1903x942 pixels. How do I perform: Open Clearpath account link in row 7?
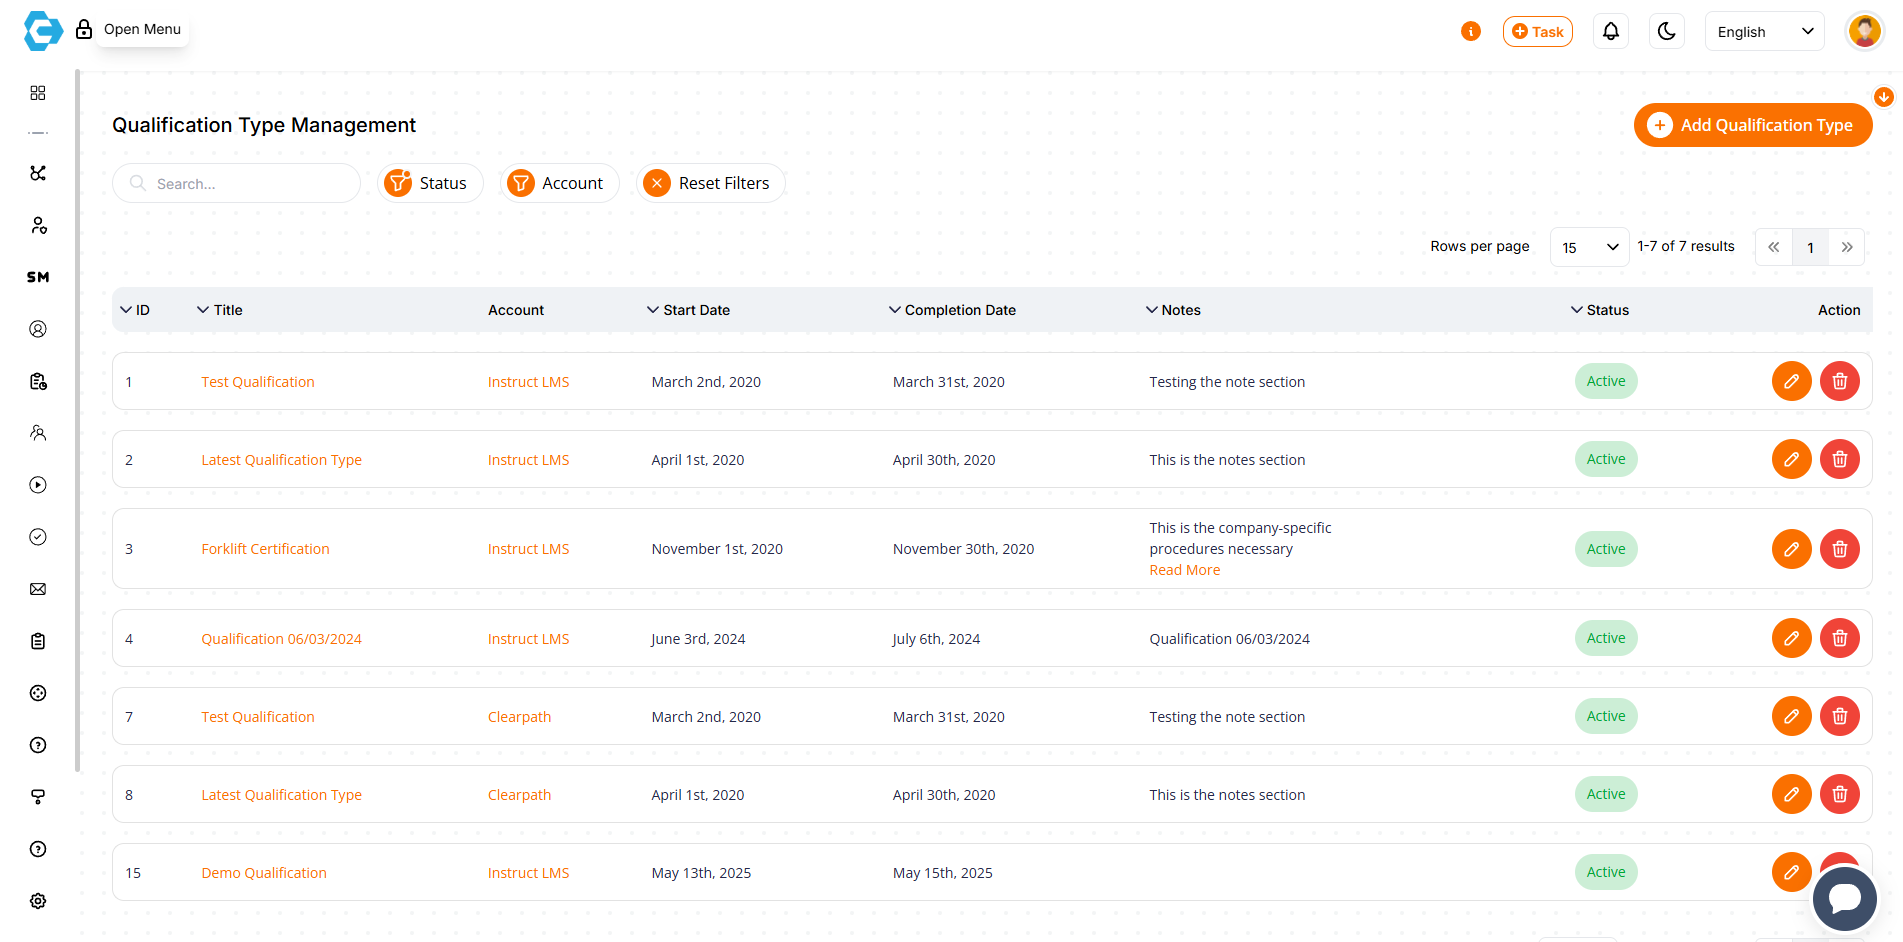click(x=519, y=717)
